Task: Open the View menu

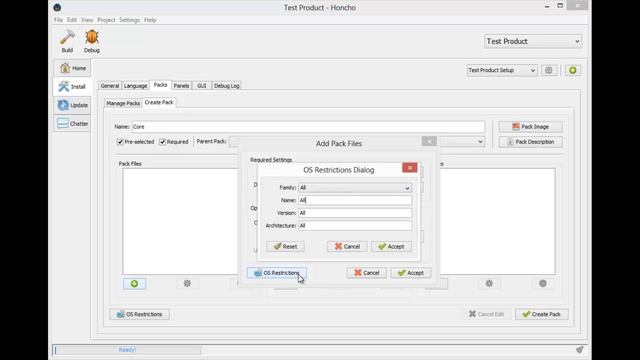Action: (87, 20)
